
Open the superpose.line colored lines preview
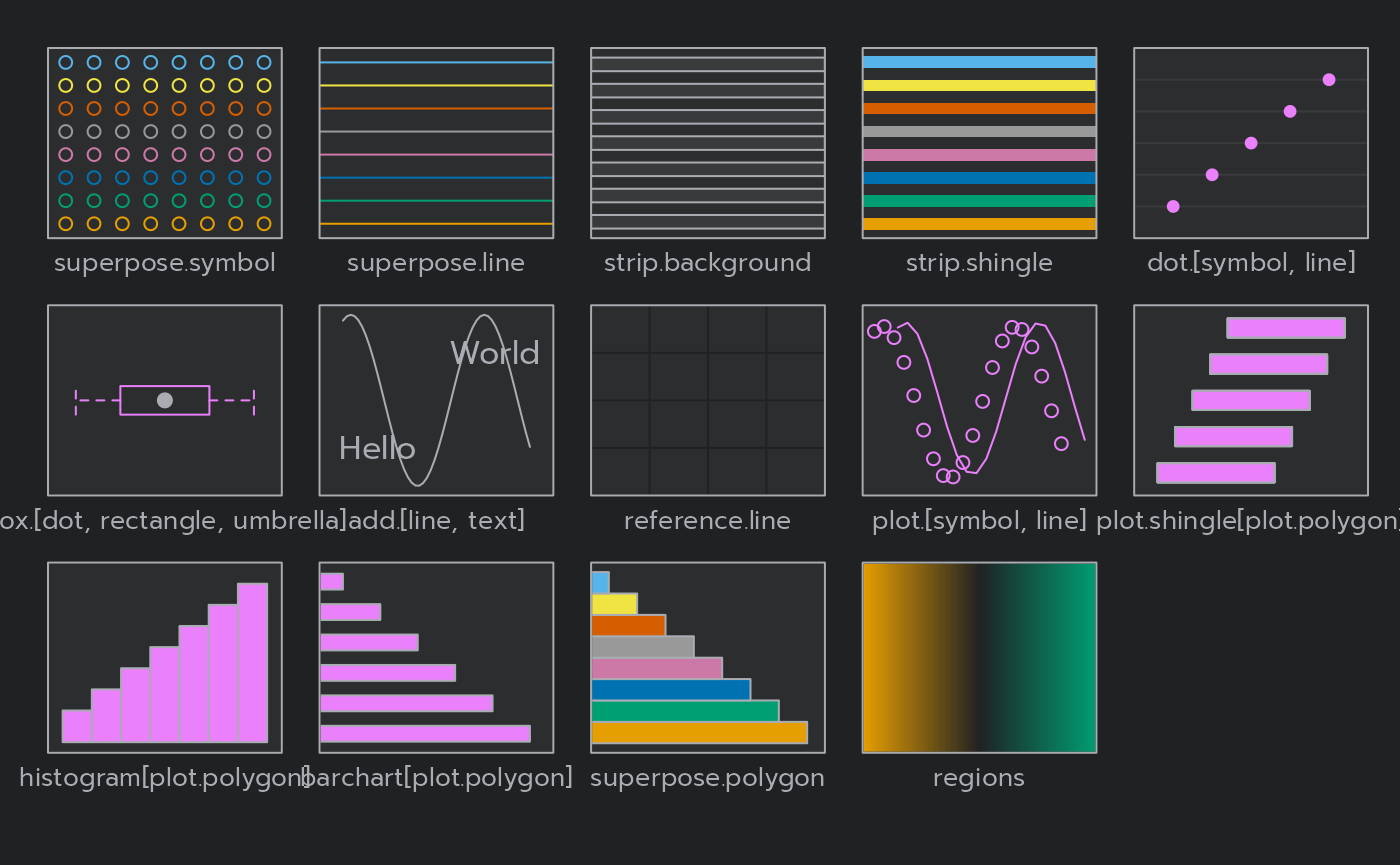[436, 142]
